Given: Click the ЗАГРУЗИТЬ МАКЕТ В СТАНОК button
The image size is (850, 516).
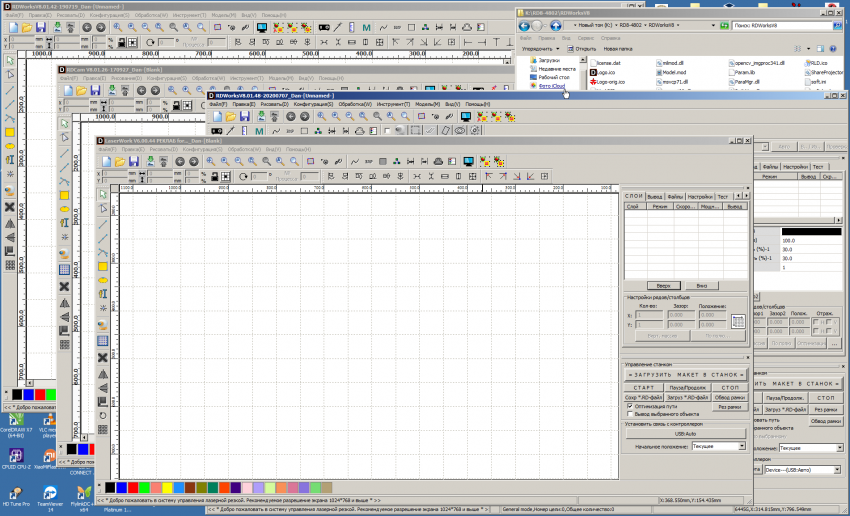Looking at the screenshot, I should click(x=685, y=374).
